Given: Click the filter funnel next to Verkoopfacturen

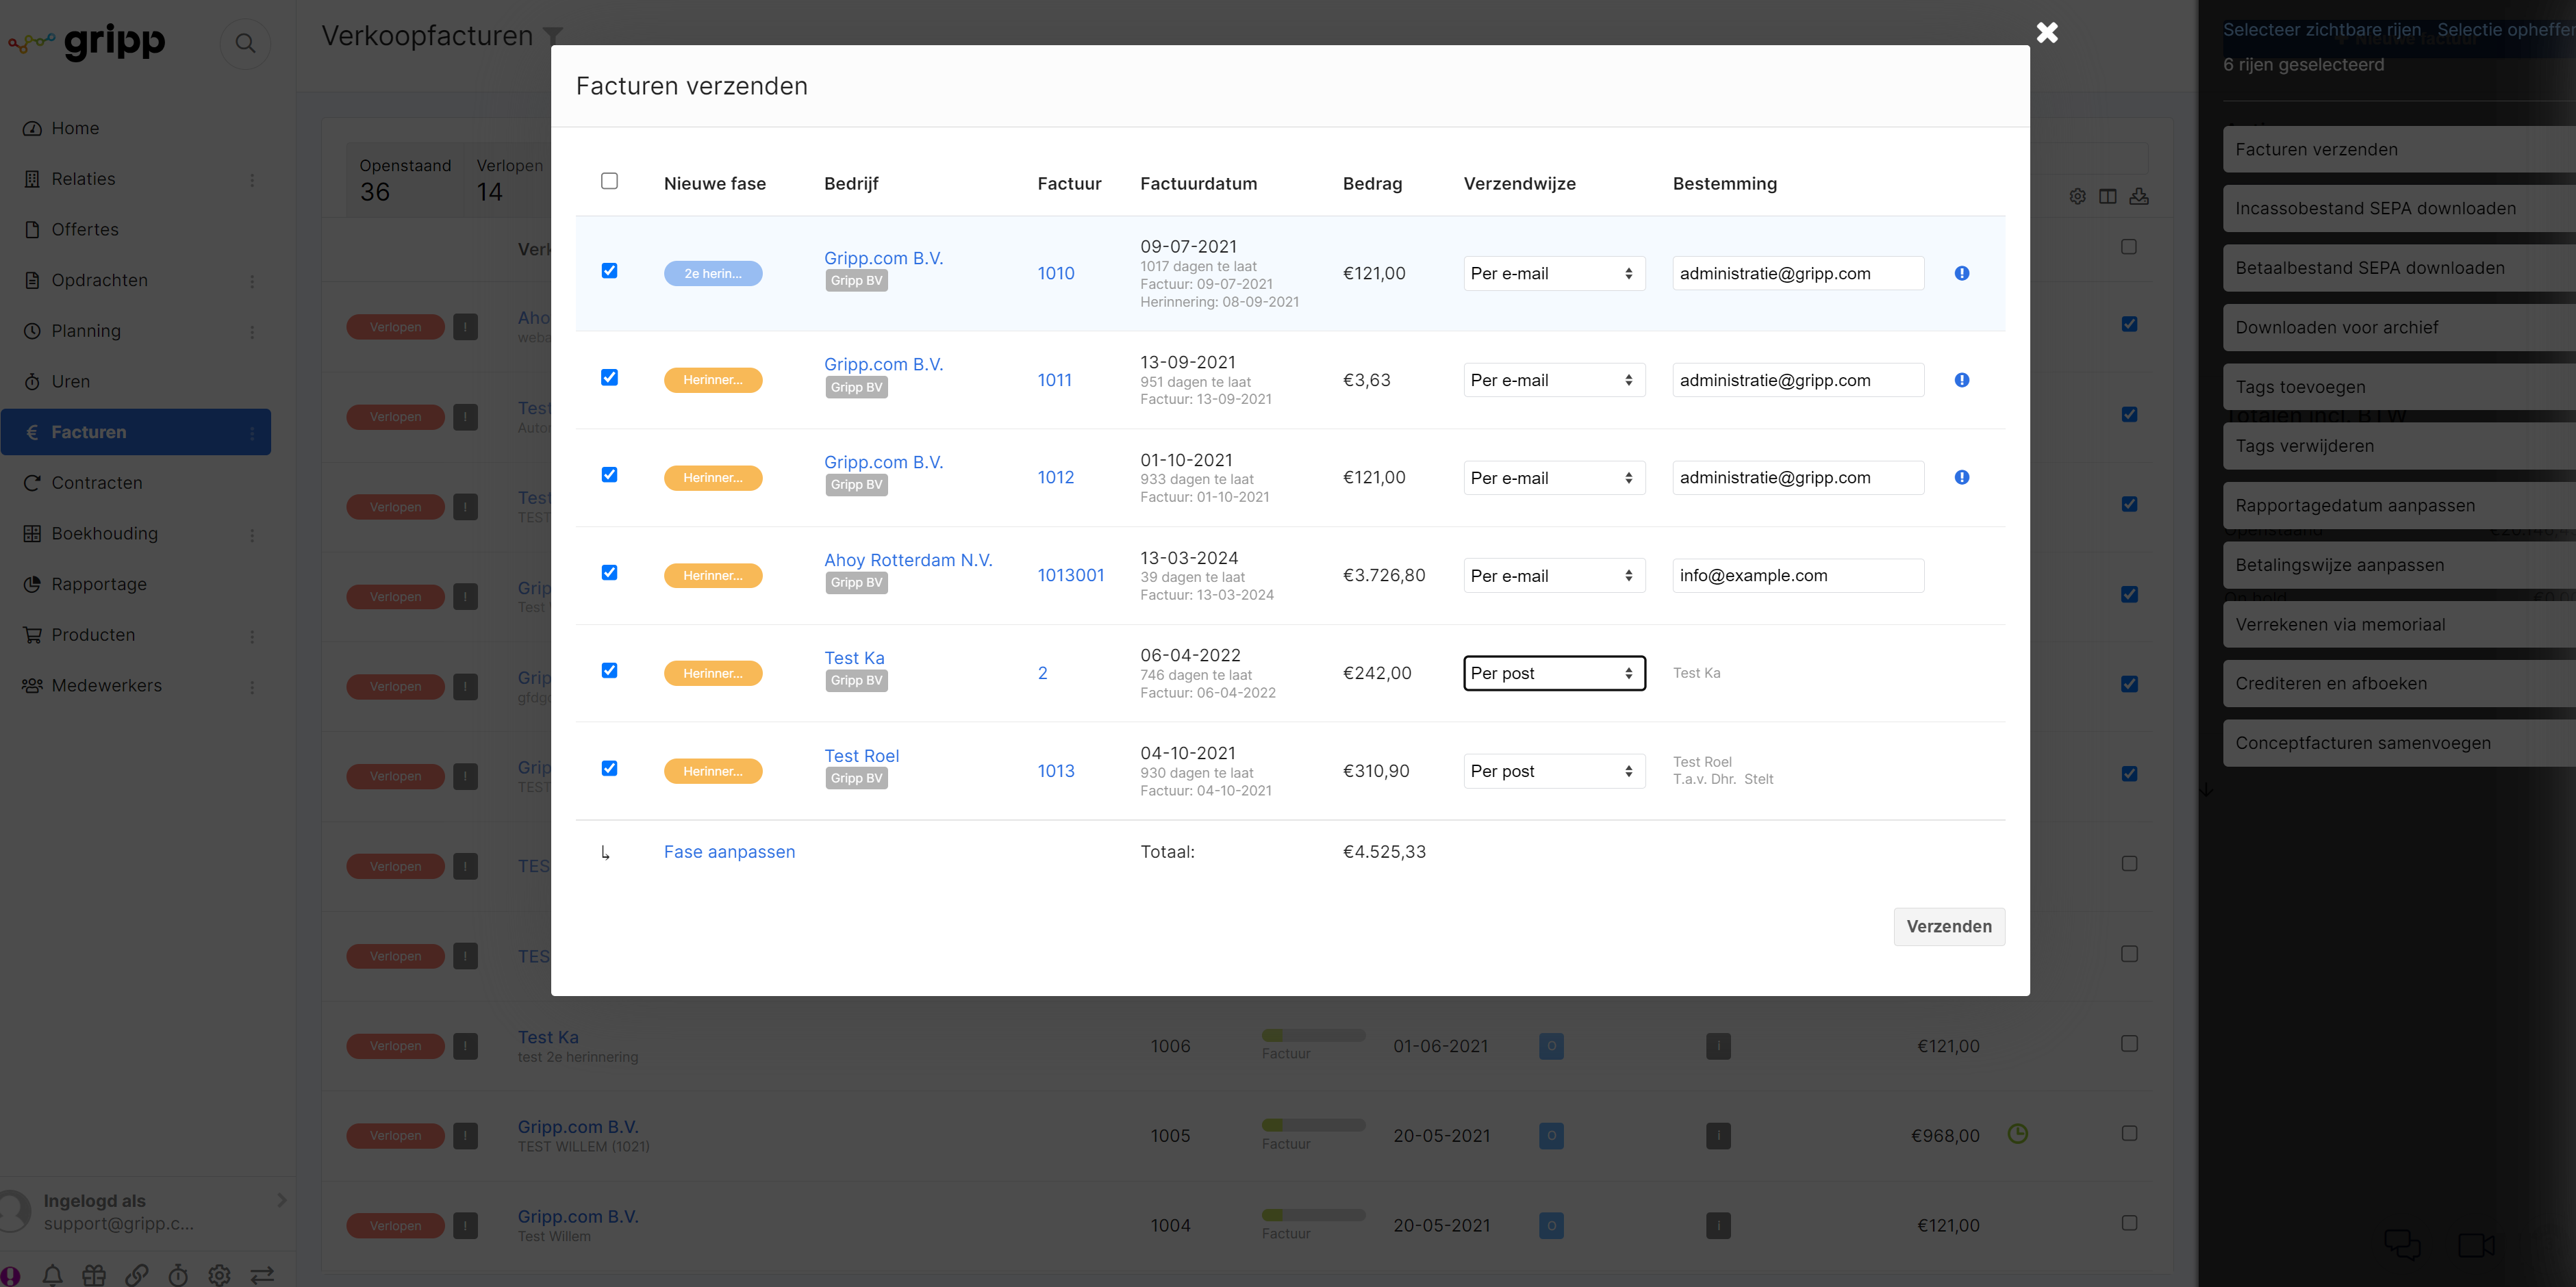Looking at the screenshot, I should [x=553, y=36].
